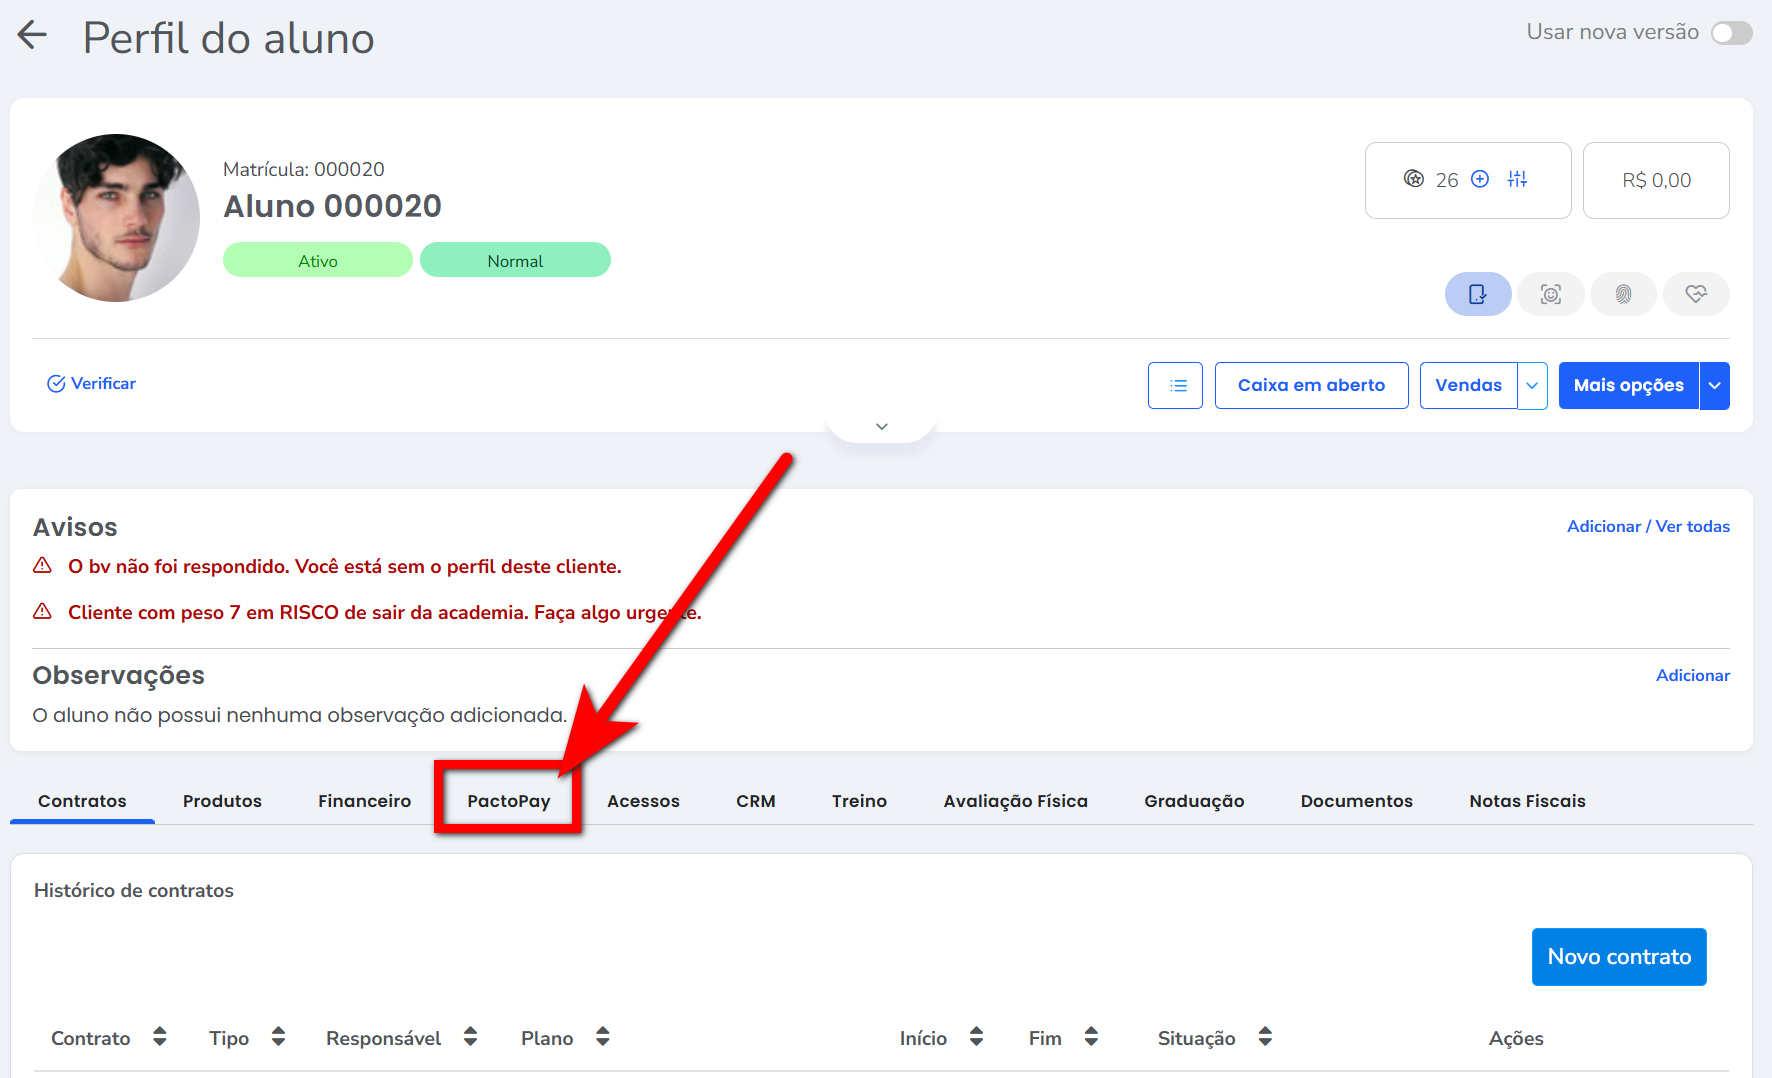Click the Verificar link
1772x1078 pixels.
point(92,384)
